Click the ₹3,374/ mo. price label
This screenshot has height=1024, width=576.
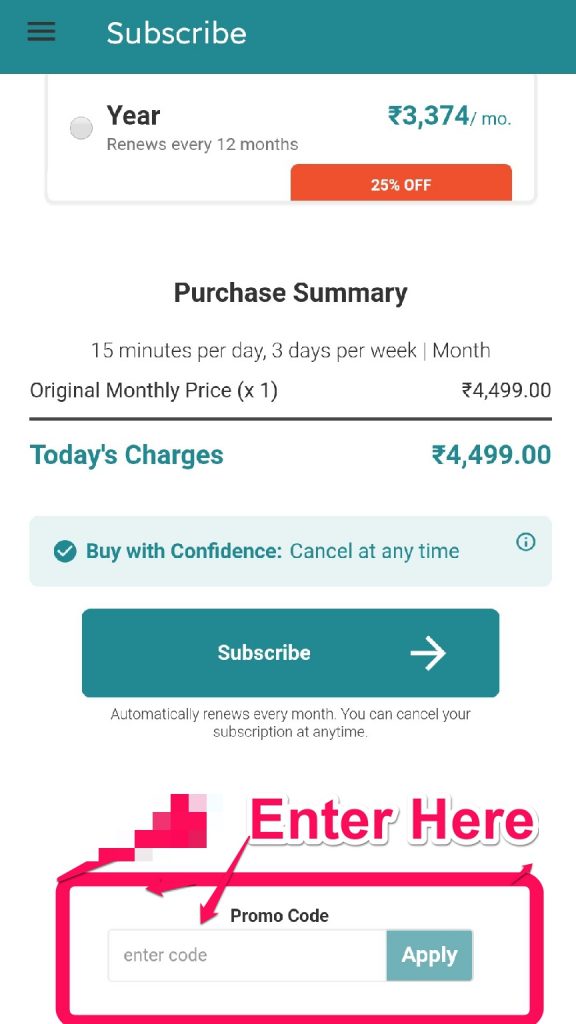[450, 116]
